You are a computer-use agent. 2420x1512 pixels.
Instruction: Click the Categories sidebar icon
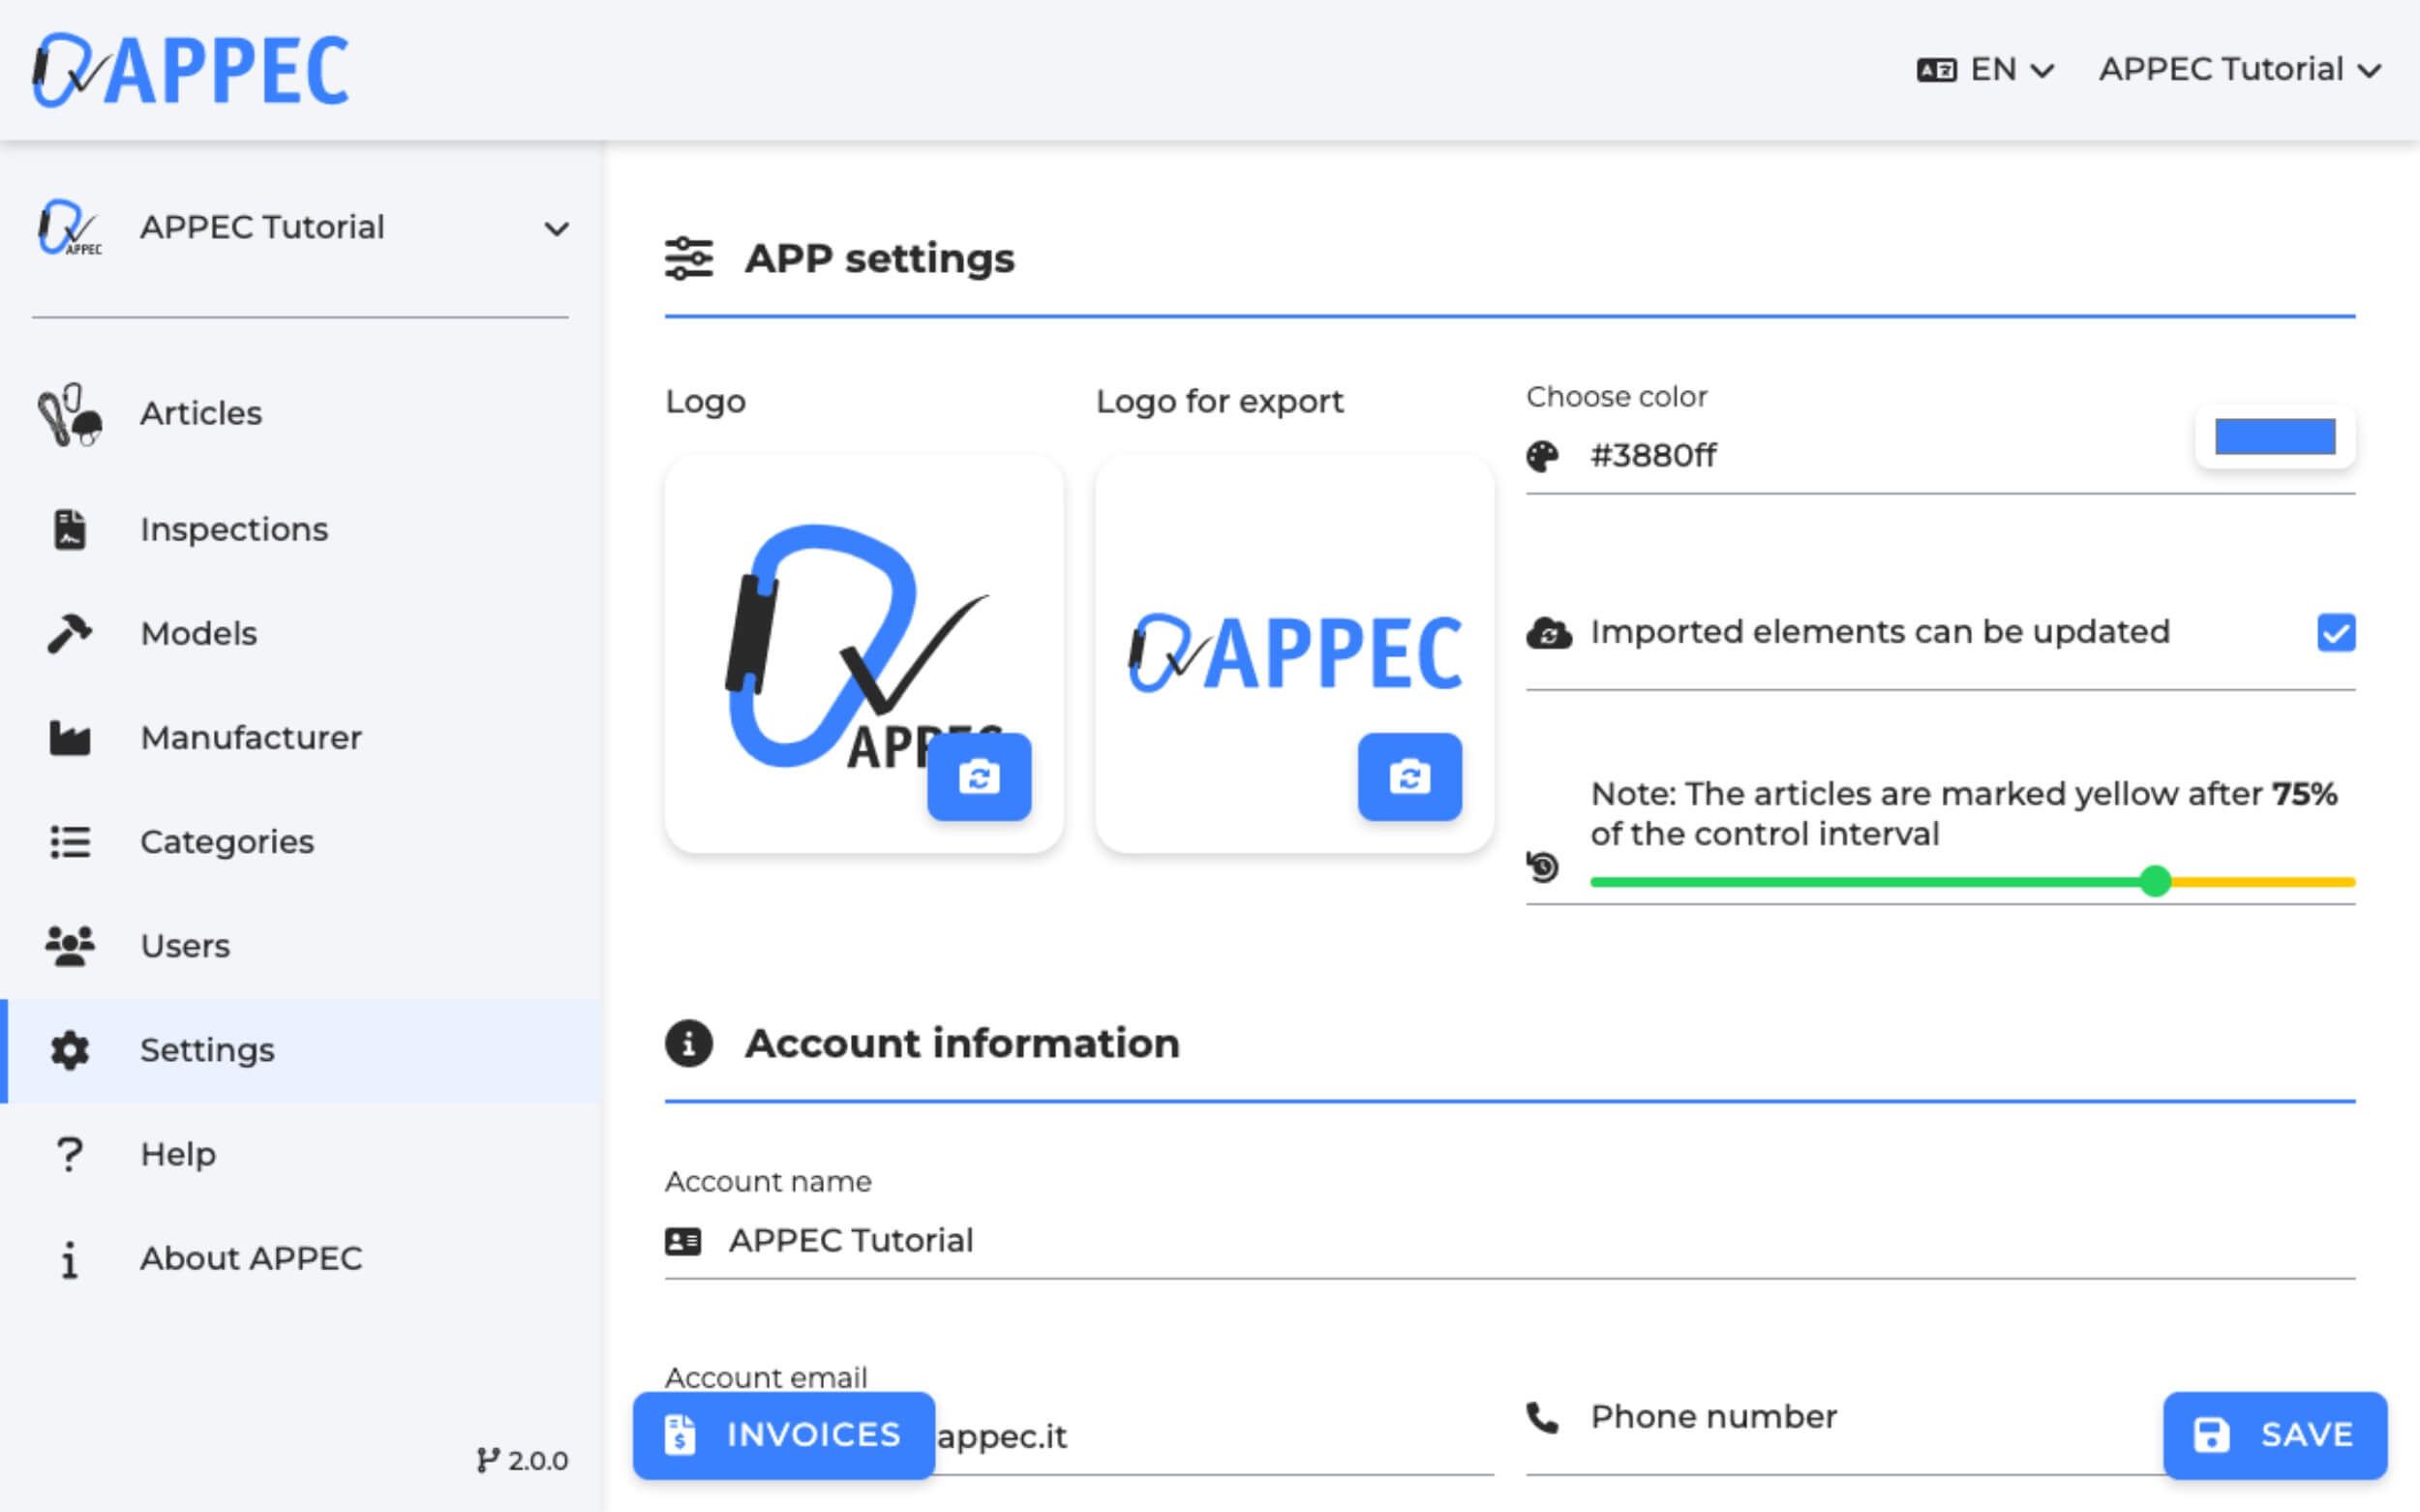coord(72,841)
